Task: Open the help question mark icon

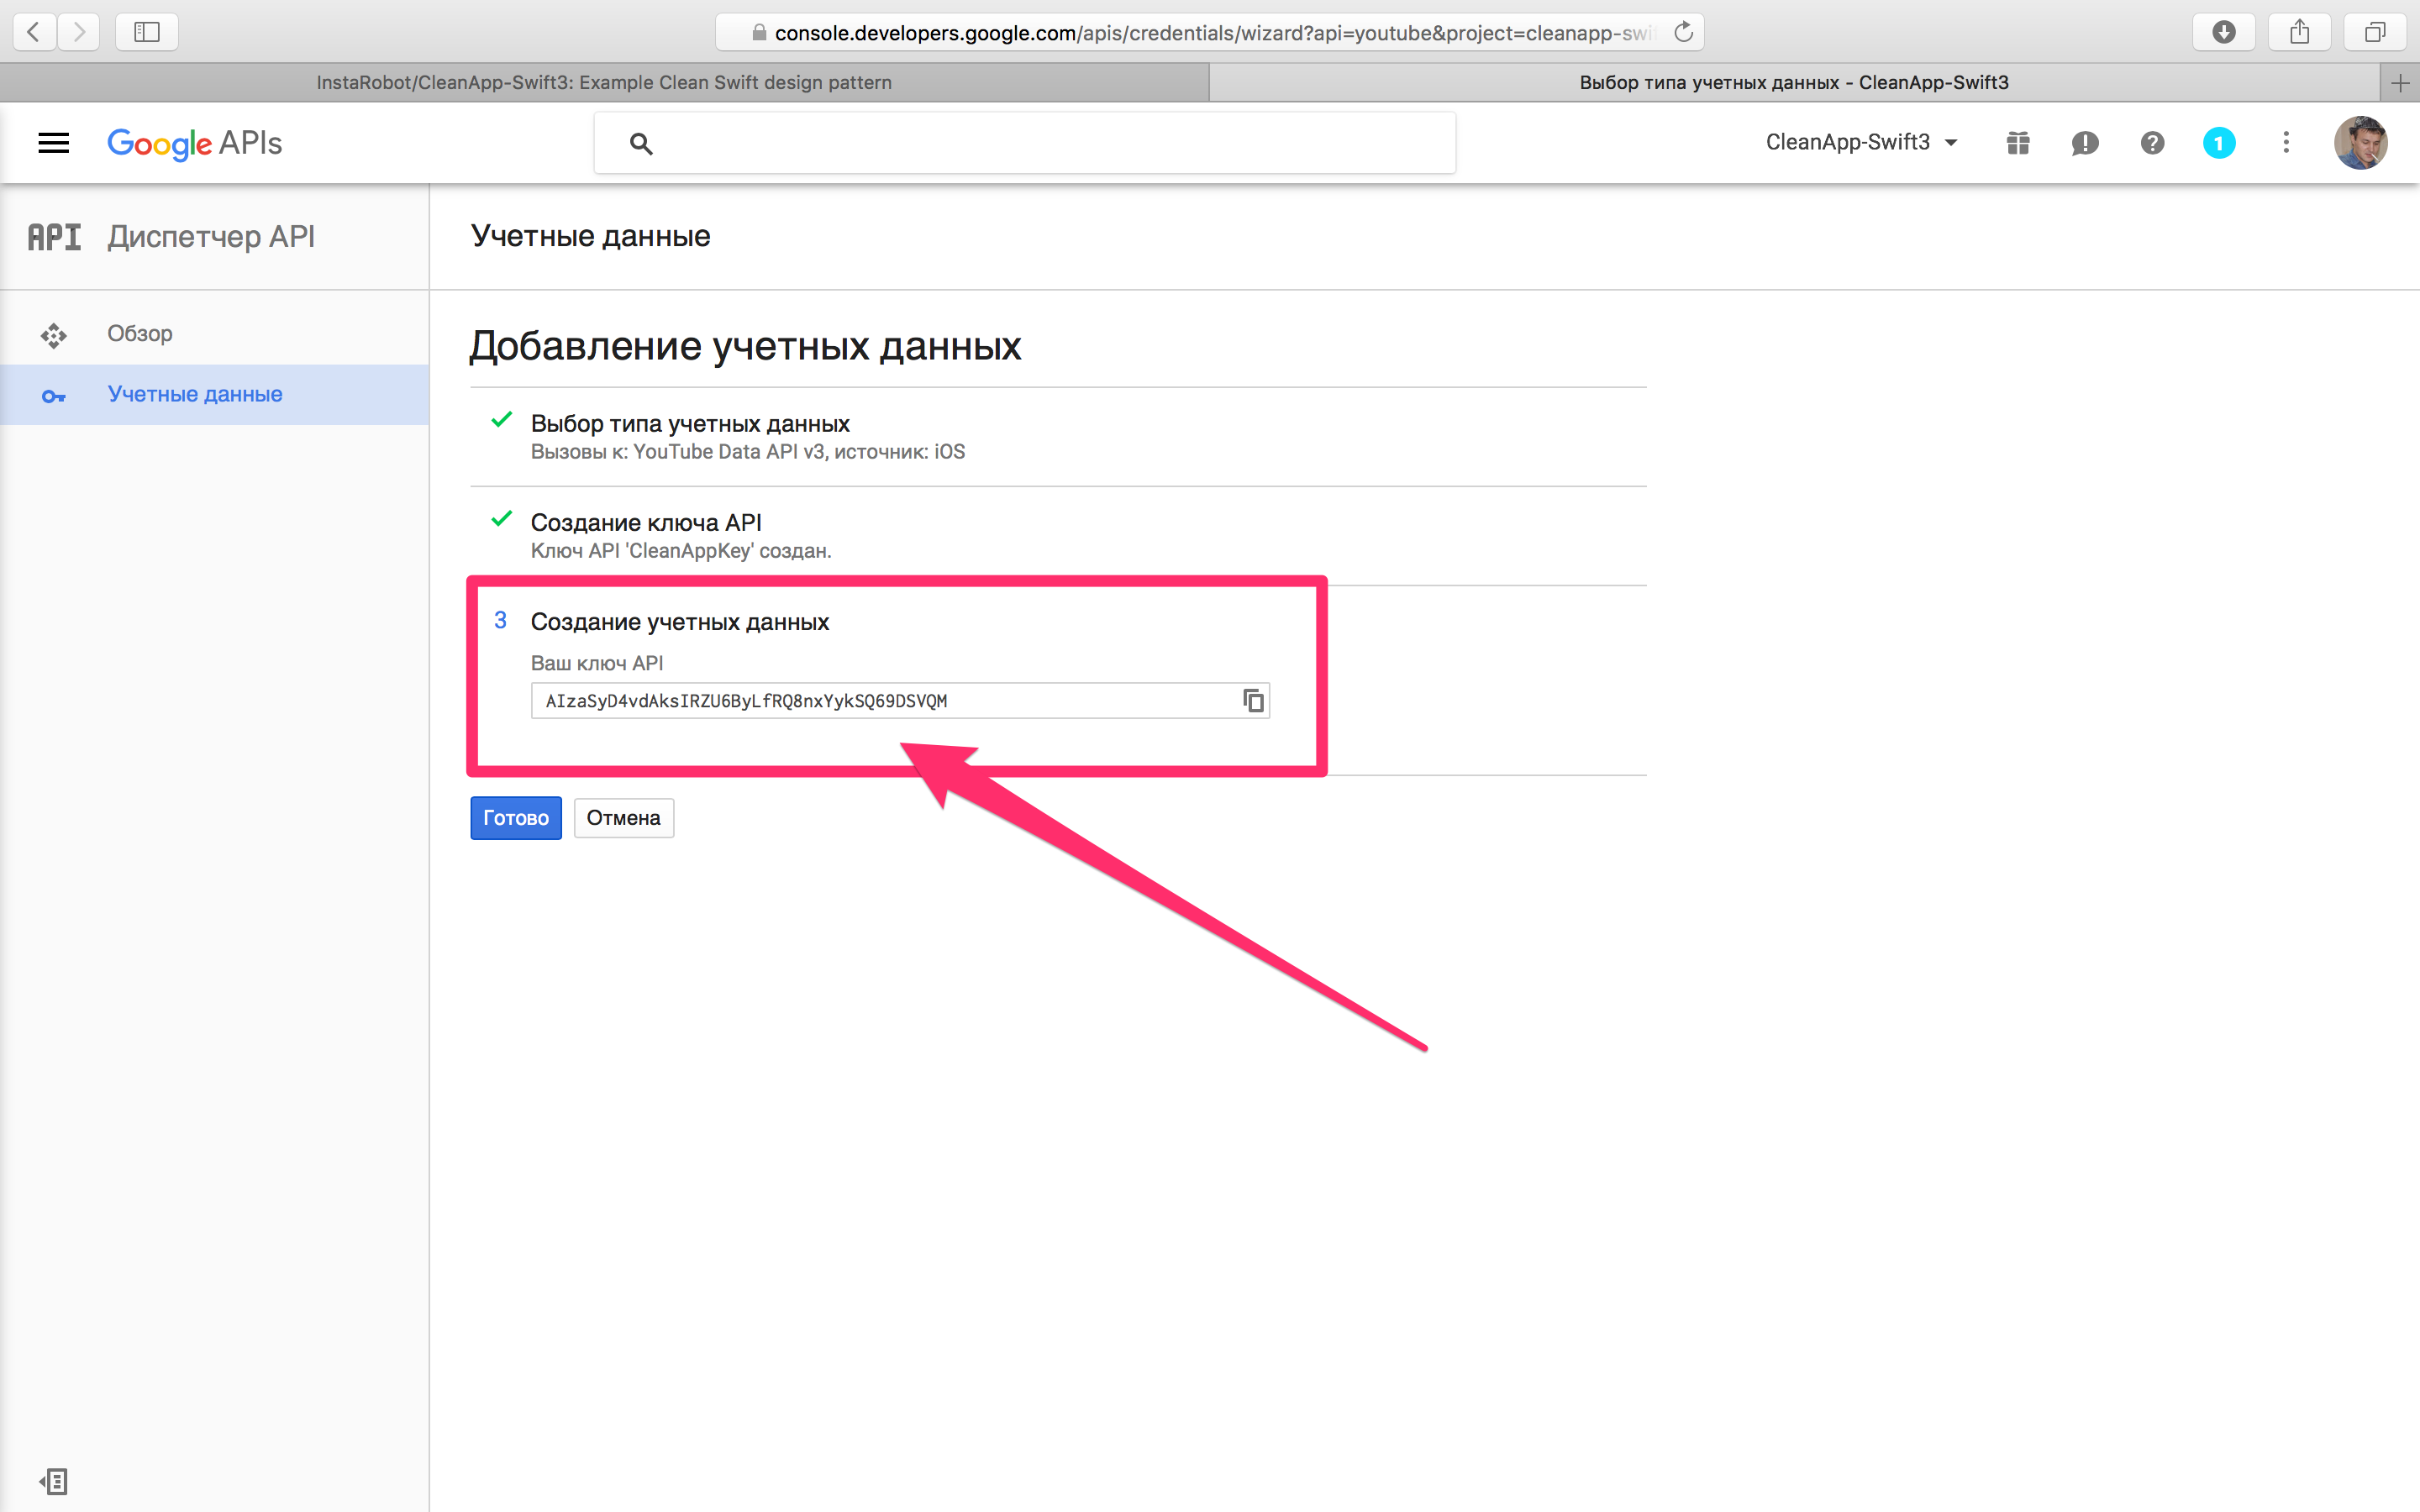Action: [2152, 143]
